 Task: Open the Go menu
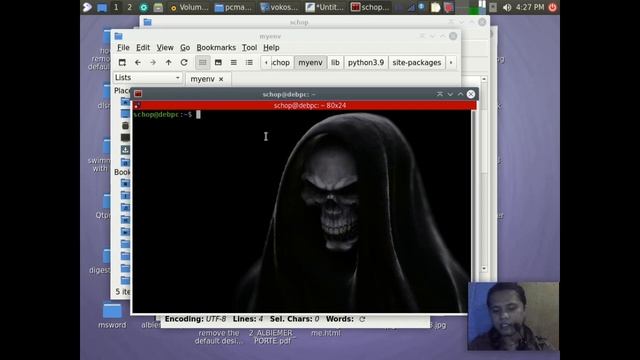pos(185,48)
